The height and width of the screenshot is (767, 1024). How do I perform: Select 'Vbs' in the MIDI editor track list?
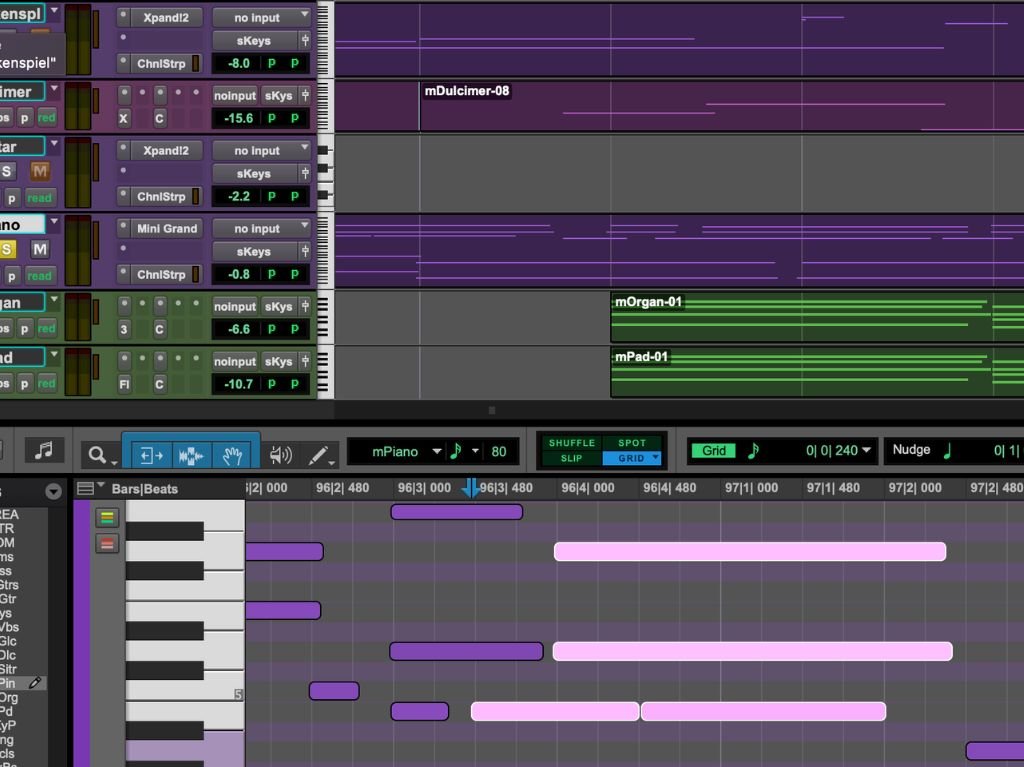8,627
